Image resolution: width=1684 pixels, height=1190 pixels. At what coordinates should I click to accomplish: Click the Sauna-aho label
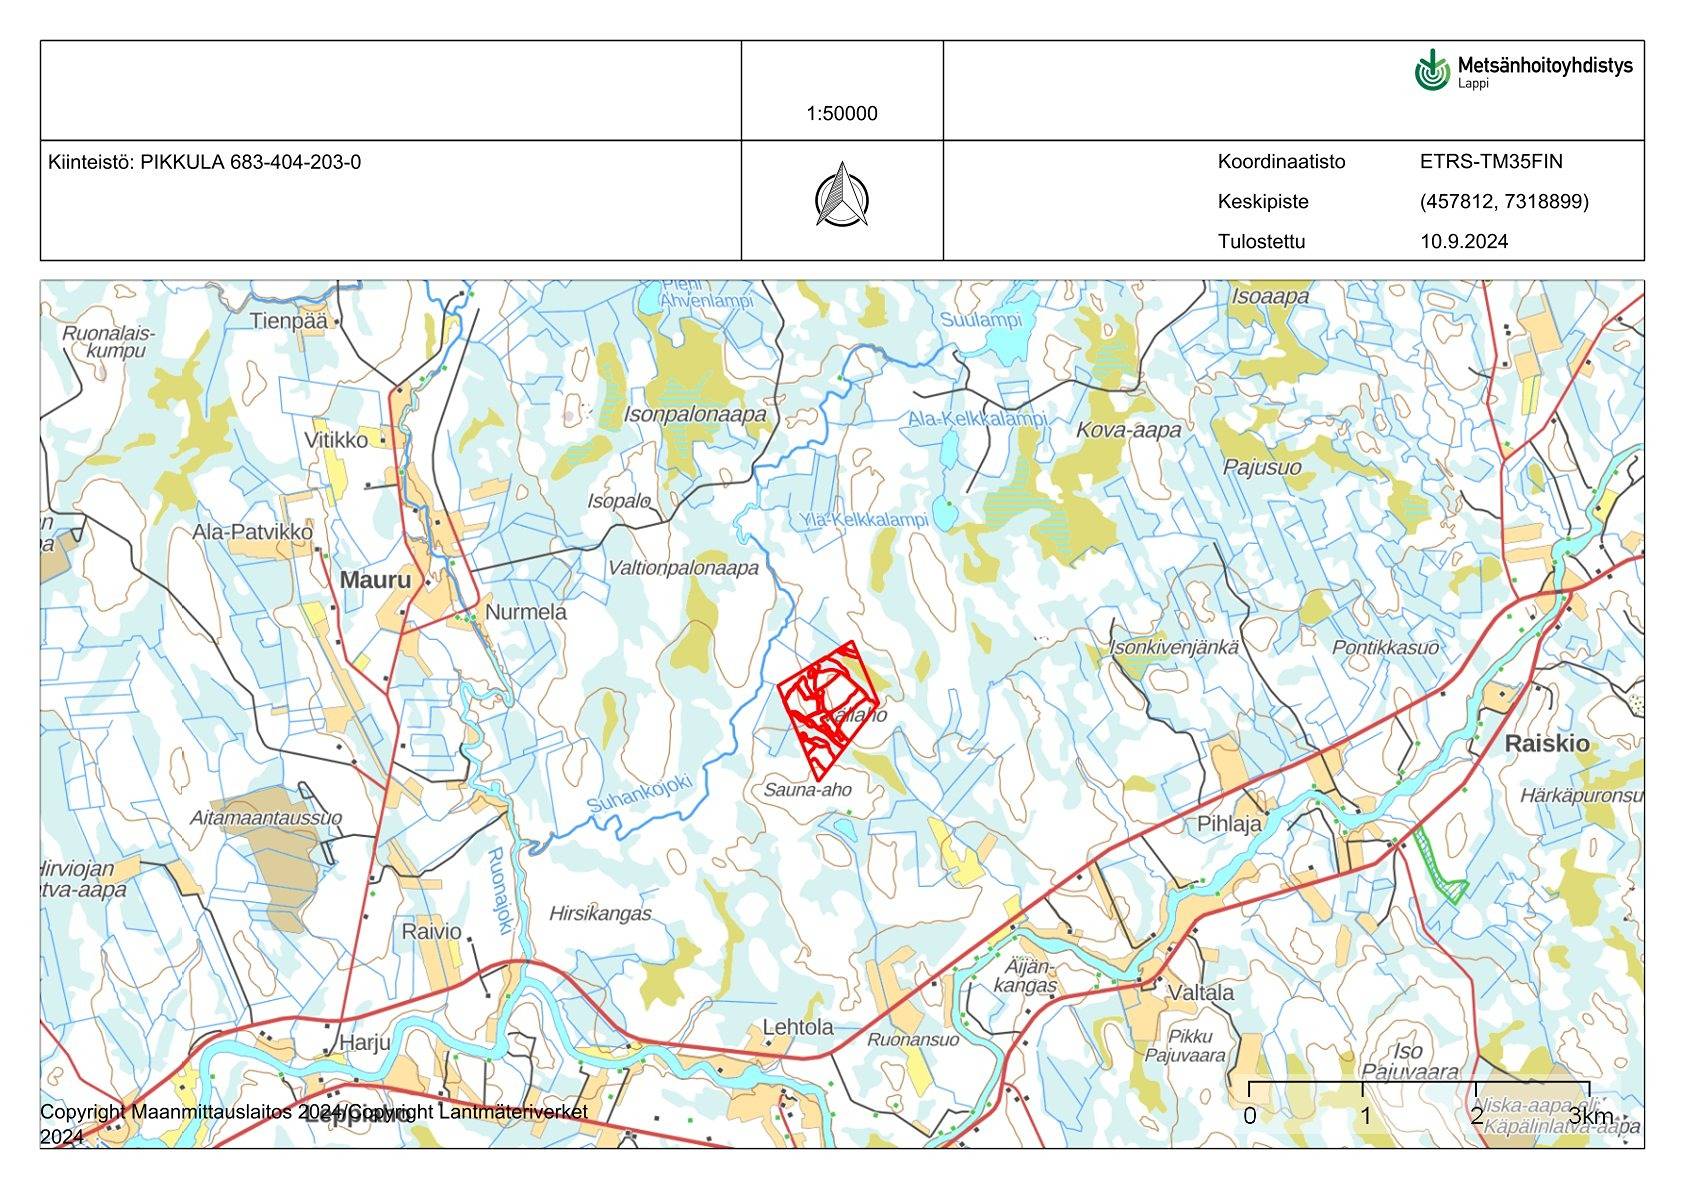(x=808, y=790)
